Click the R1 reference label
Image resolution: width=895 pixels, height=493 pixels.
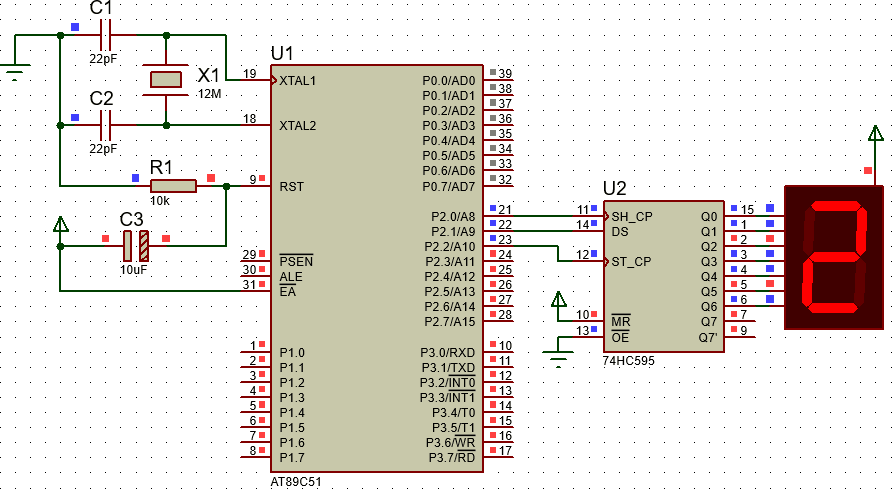(161, 167)
